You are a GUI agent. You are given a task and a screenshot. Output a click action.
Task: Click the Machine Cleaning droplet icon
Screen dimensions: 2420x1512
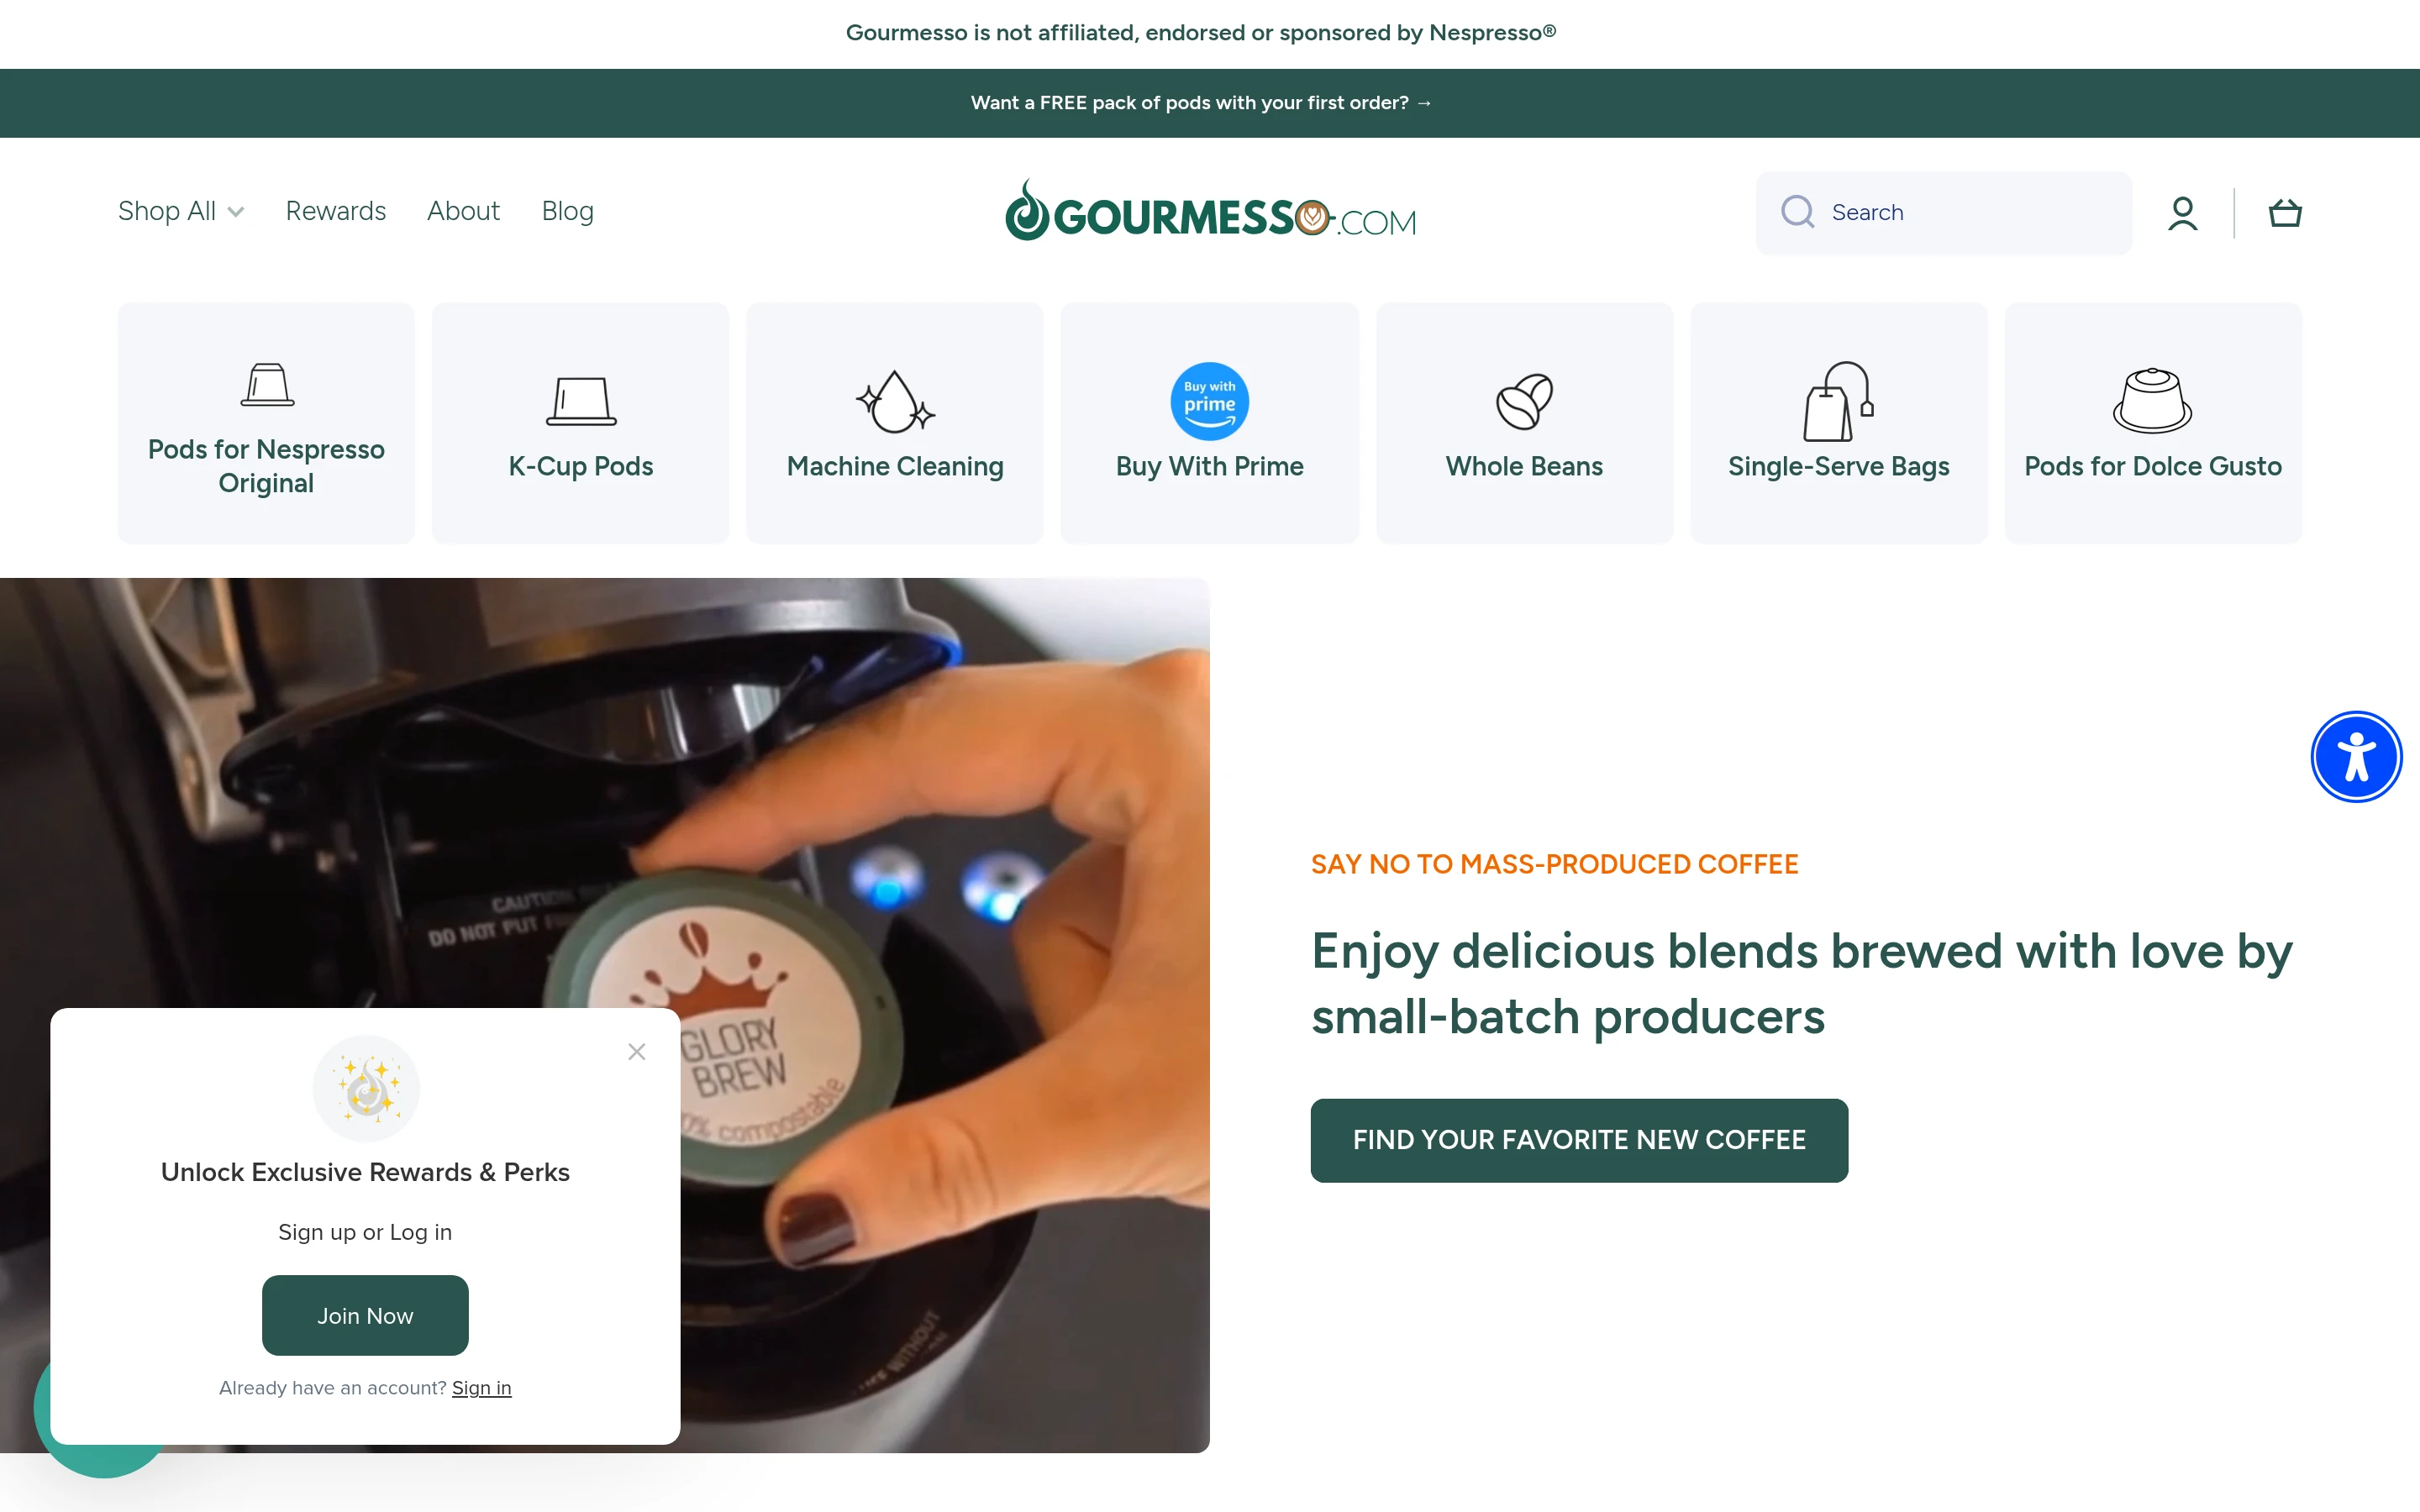coord(895,401)
